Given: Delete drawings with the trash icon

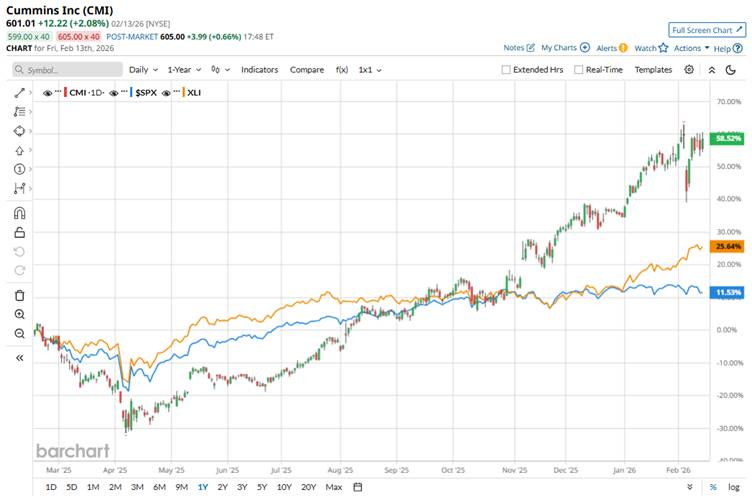Looking at the screenshot, I should click(x=19, y=295).
